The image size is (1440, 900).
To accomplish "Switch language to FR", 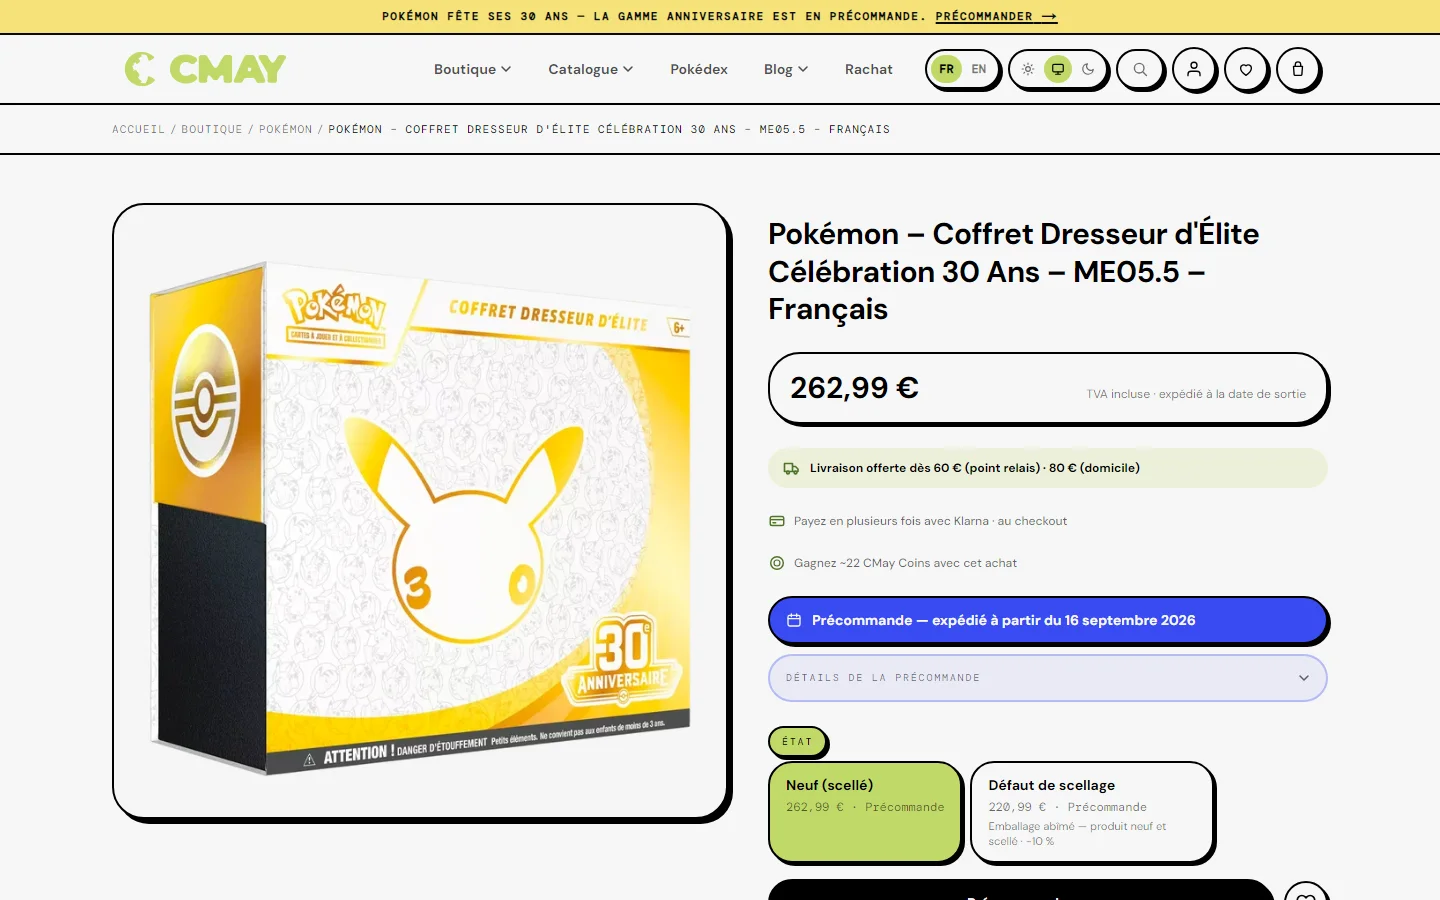I will point(946,69).
